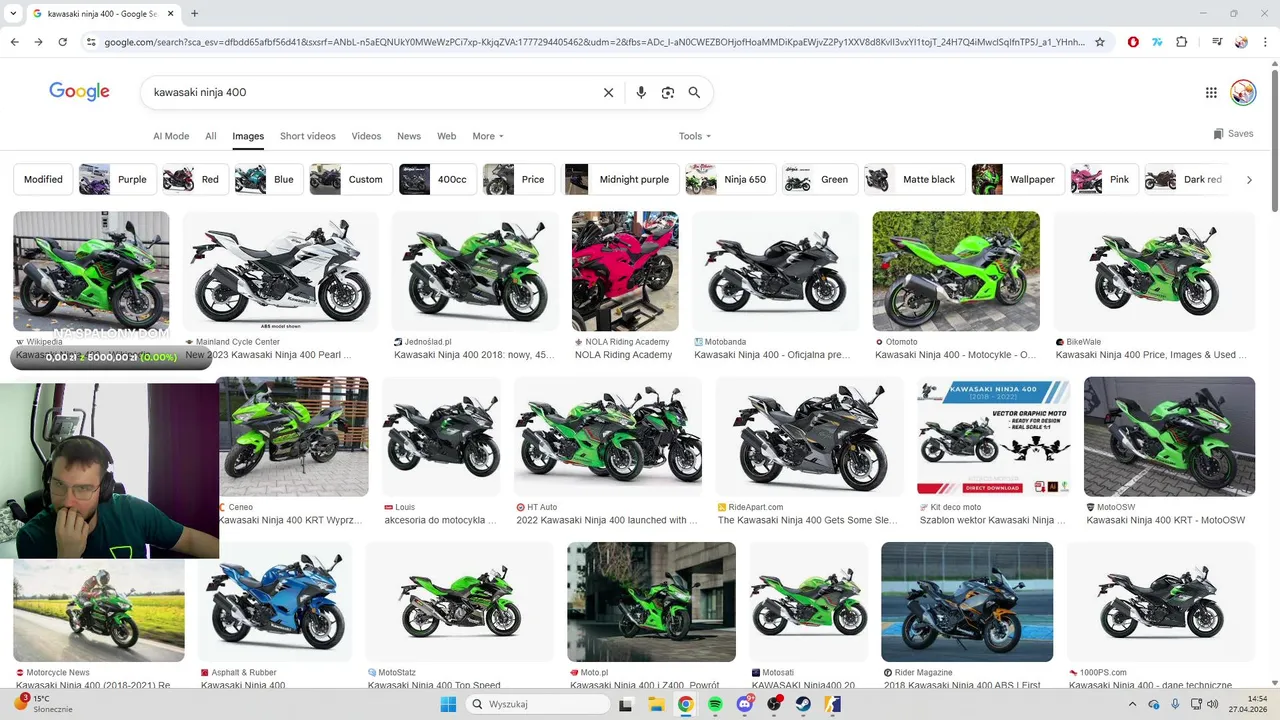This screenshot has height=720, width=1280.
Task: Bookmark this page with the star icon
Action: (x=1100, y=42)
